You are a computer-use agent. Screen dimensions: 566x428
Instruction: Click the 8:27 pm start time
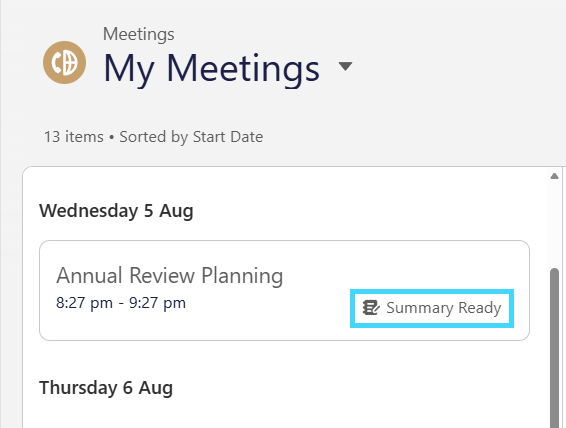84,303
